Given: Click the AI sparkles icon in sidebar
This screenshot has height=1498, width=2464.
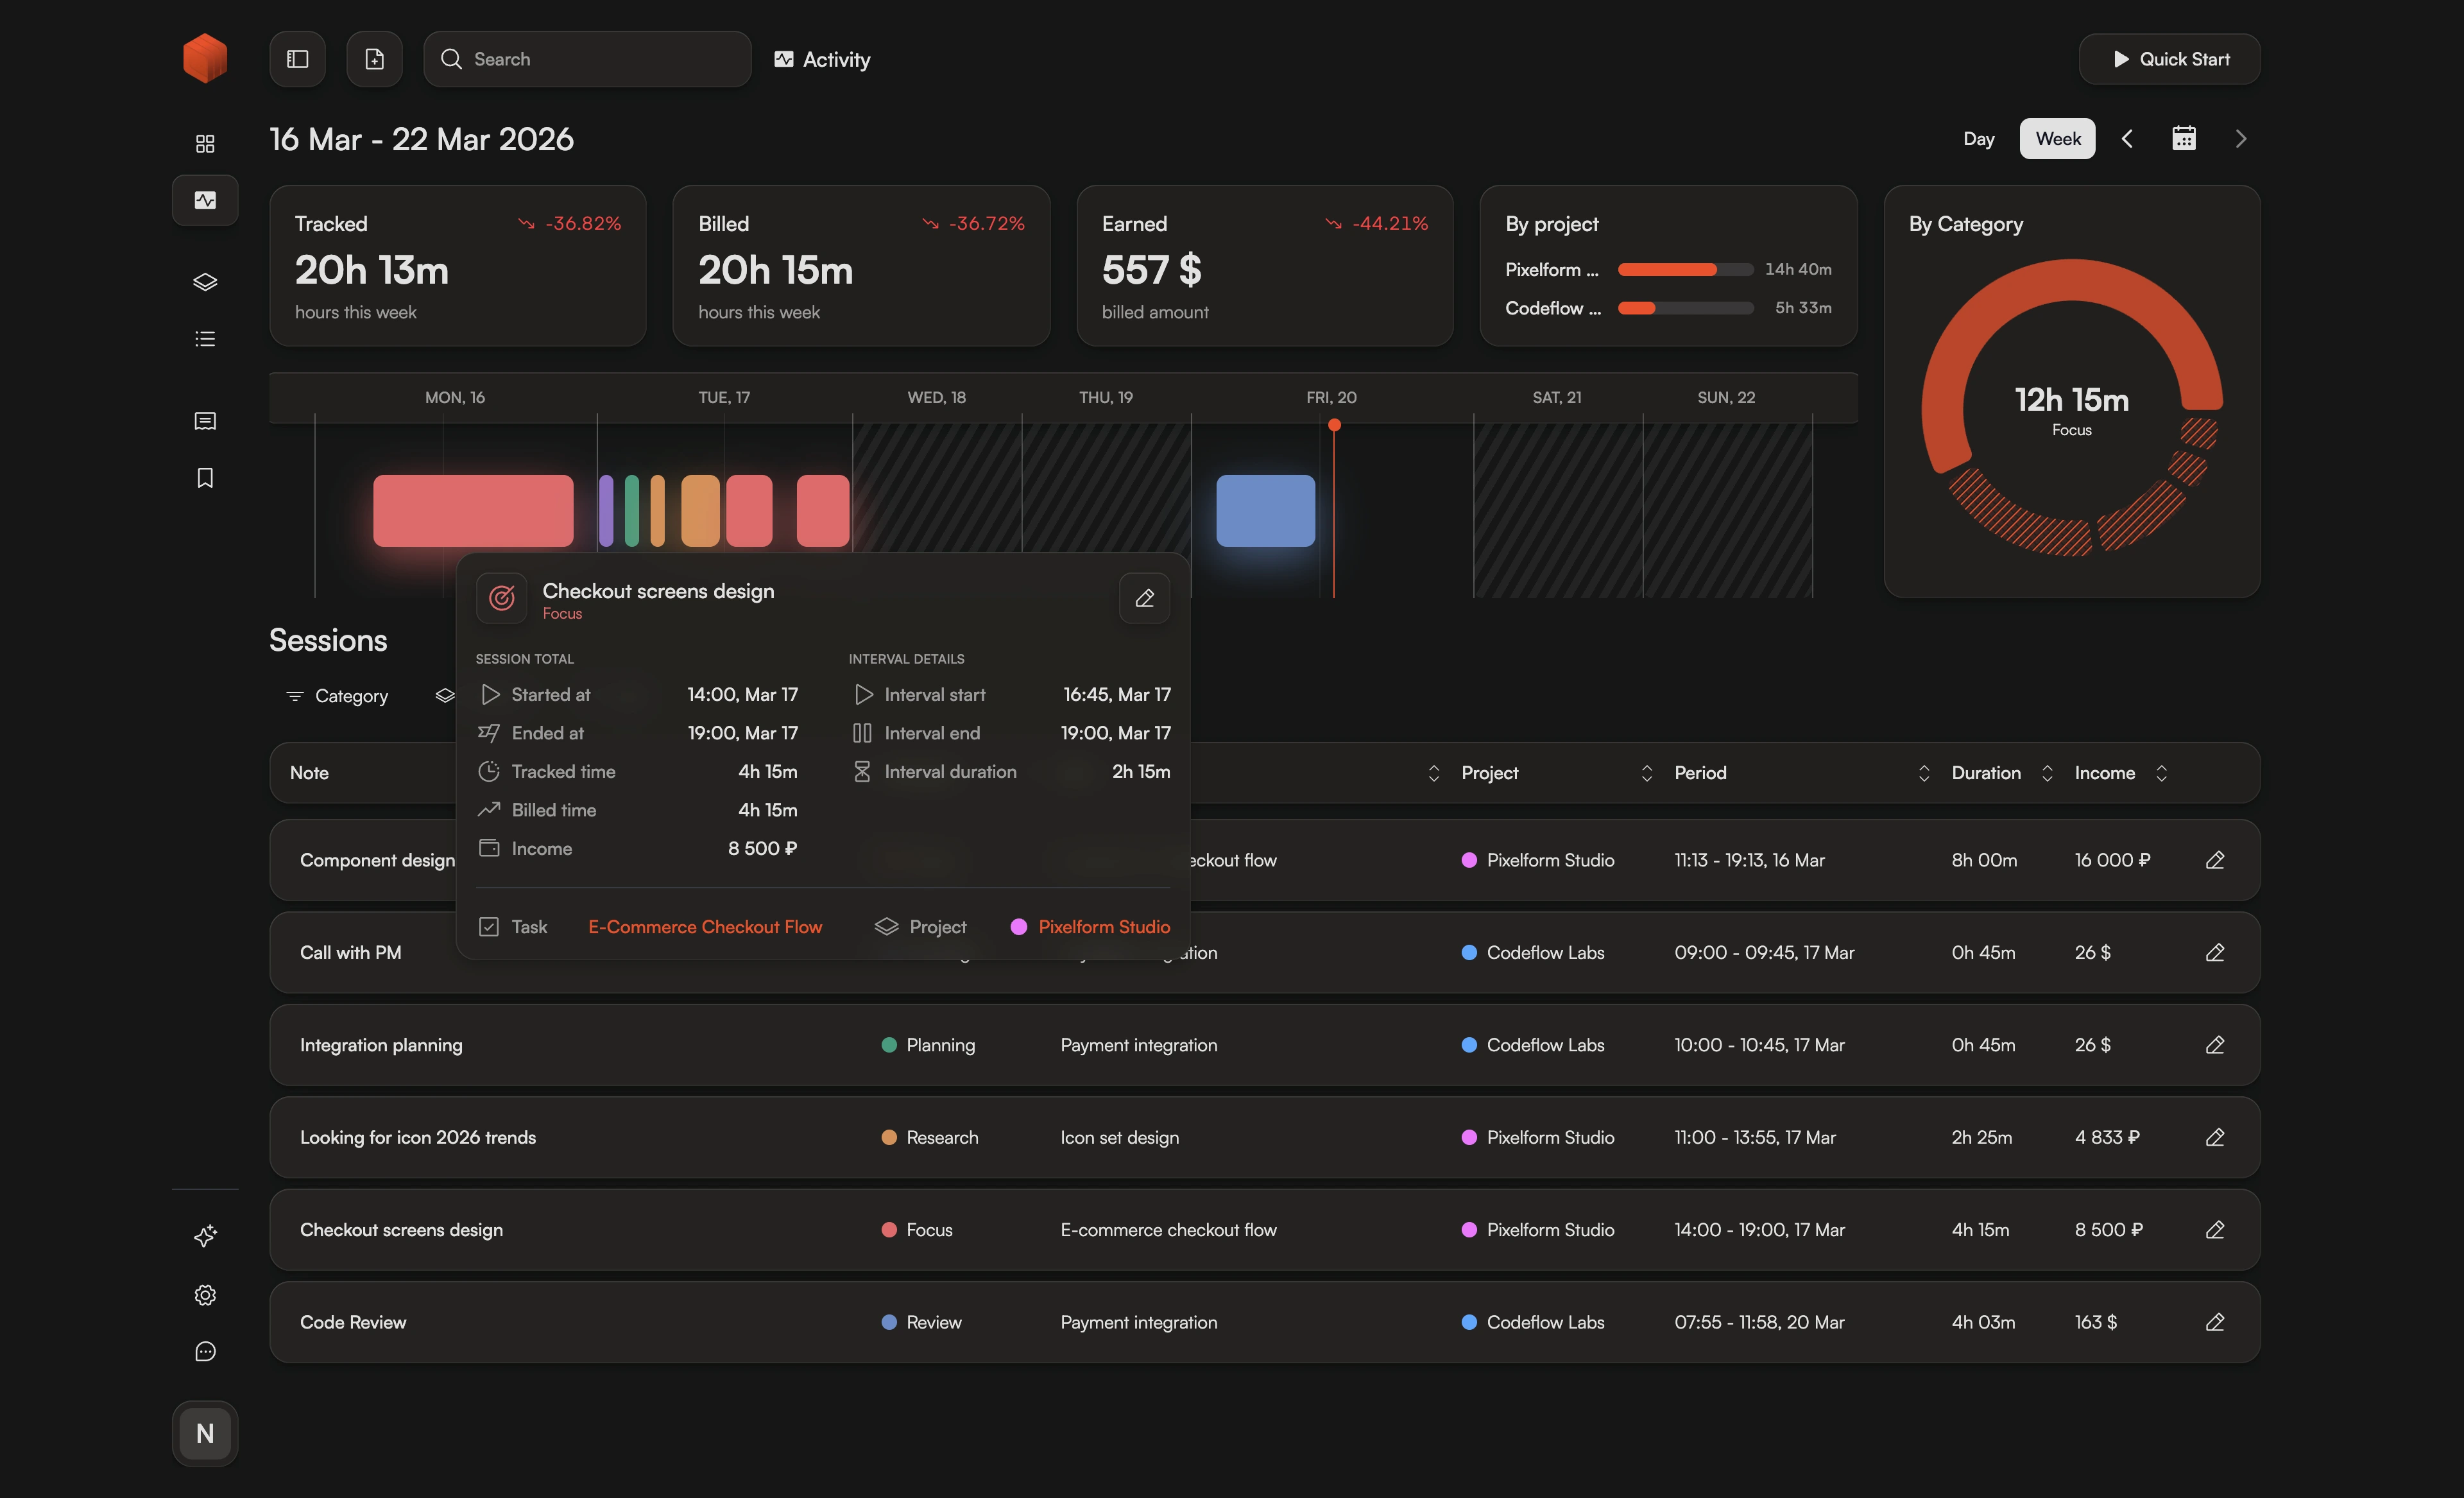Looking at the screenshot, I should point(205,1236).
